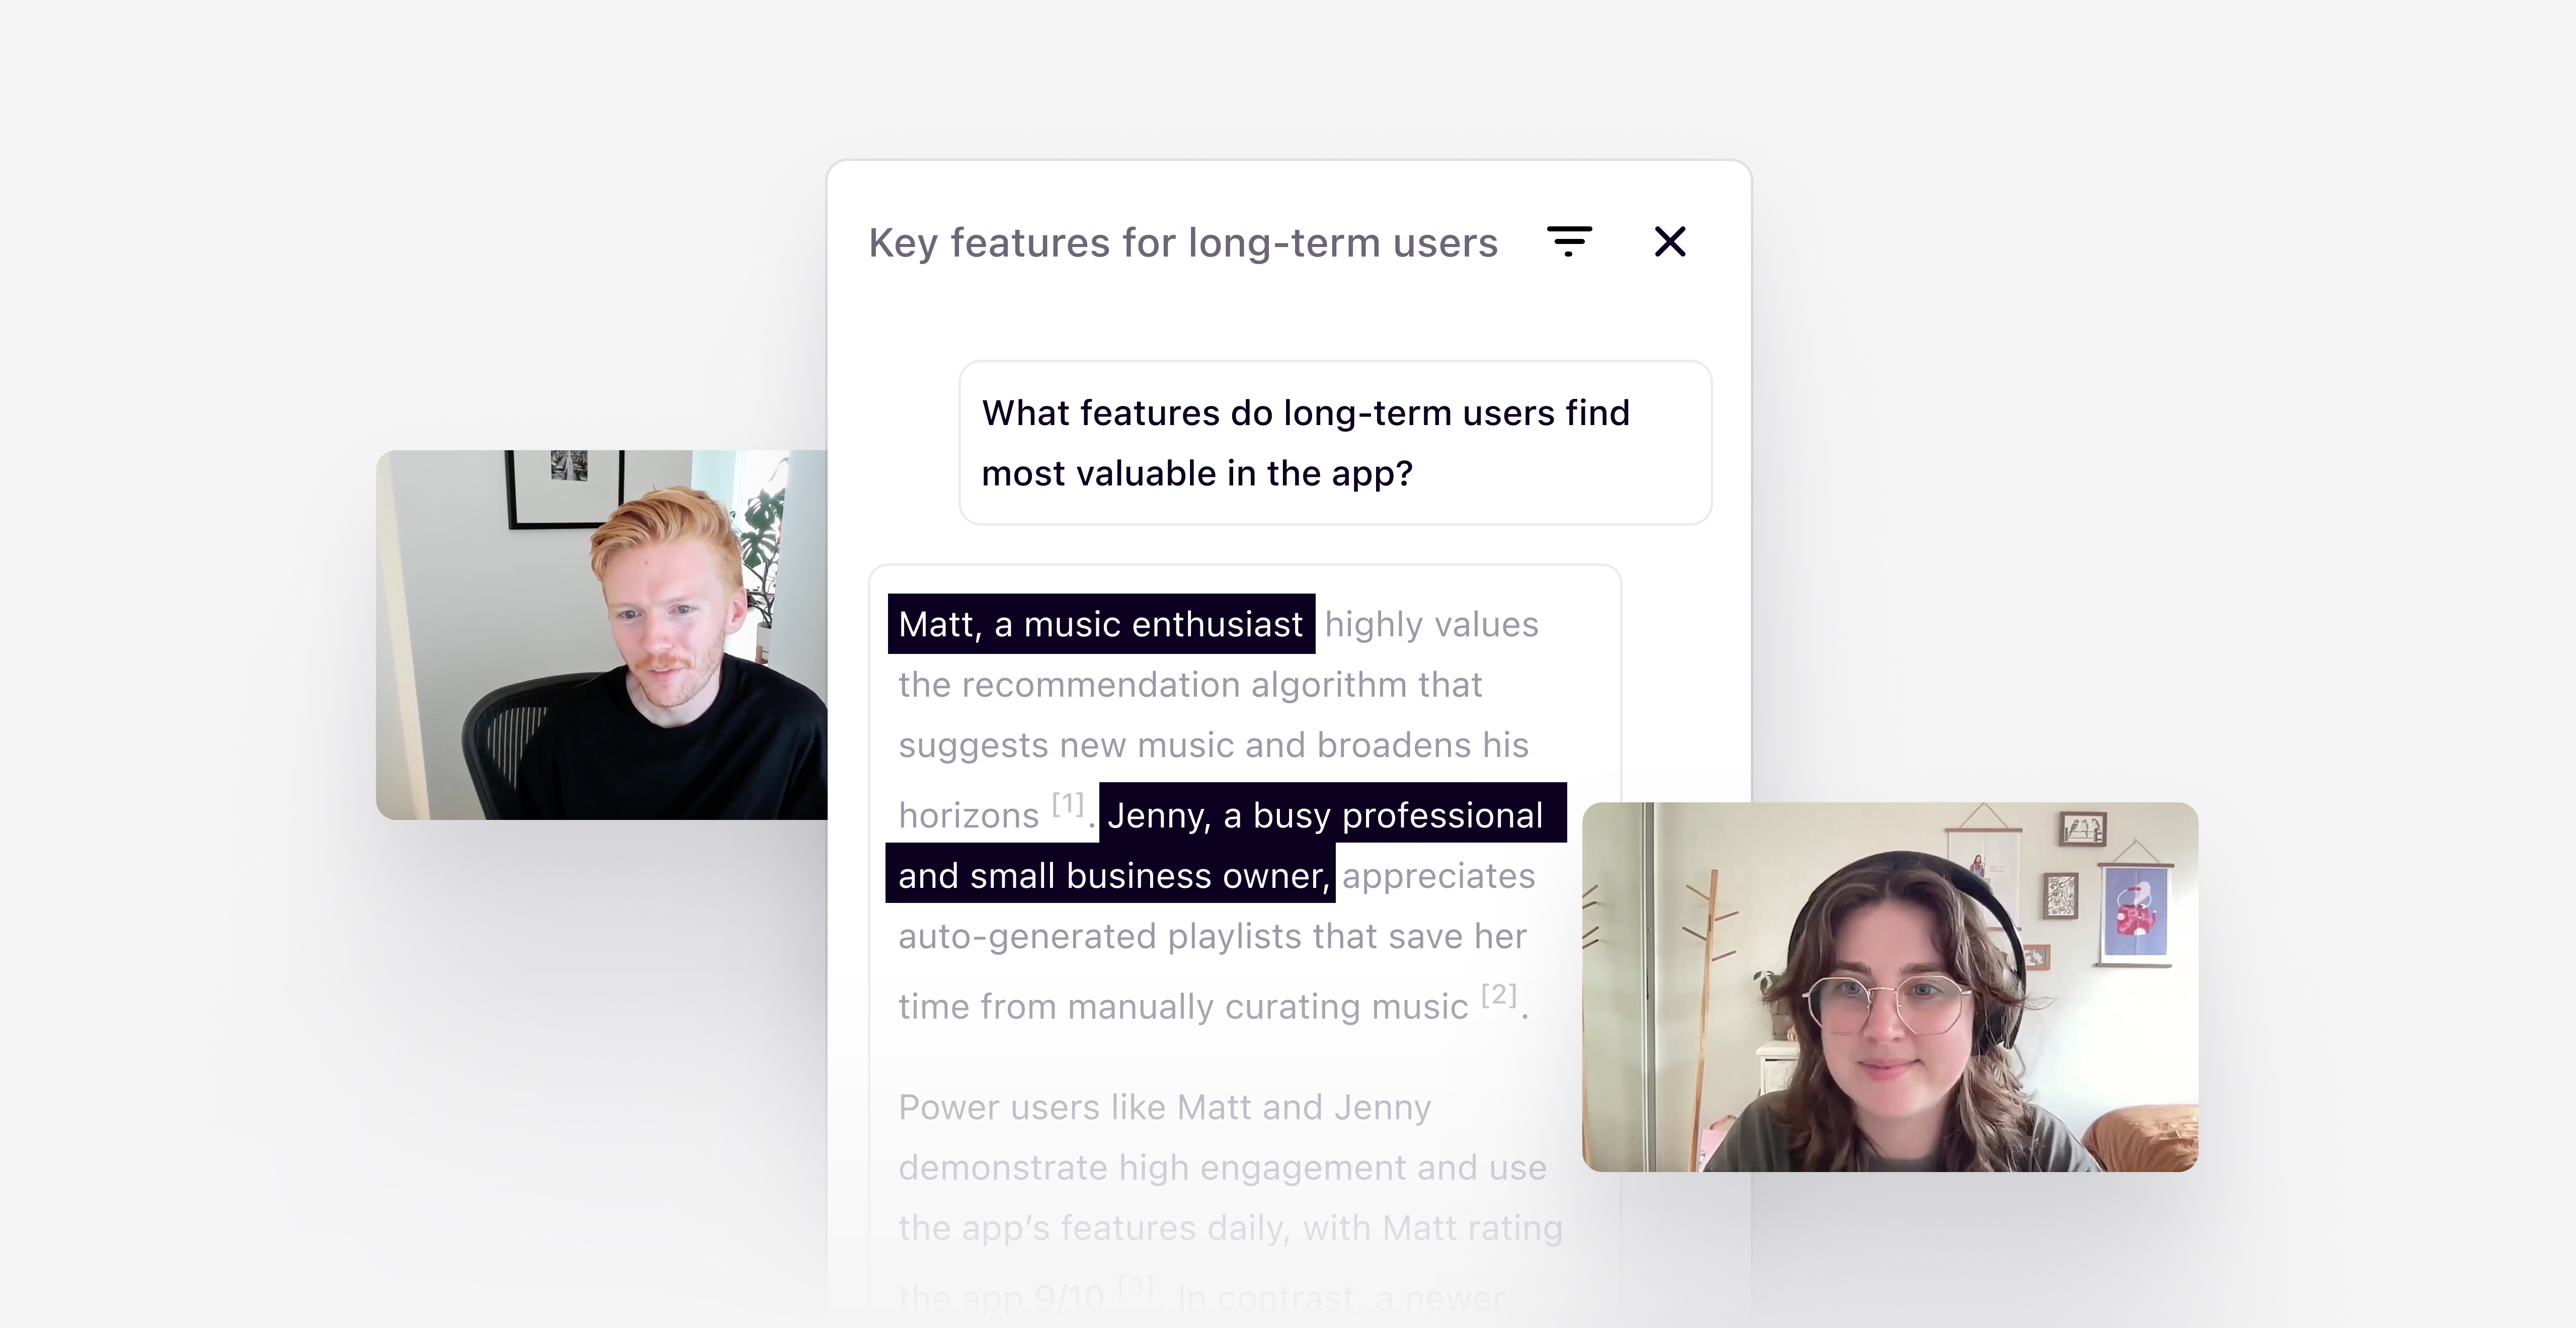Open citation reference [3]
Viewport: 2576px width, 1328px height.
1136,1286
